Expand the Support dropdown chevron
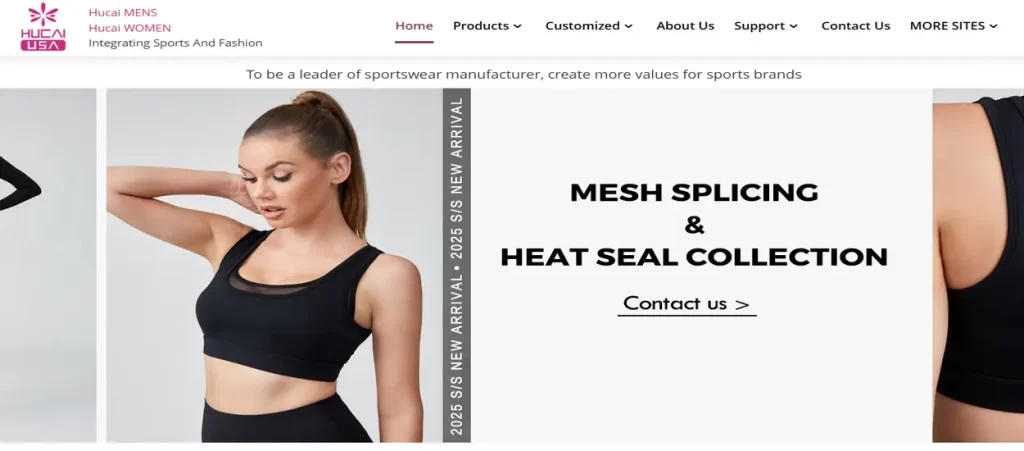The height and width of the screenshot is (451, 1024). 793,27
